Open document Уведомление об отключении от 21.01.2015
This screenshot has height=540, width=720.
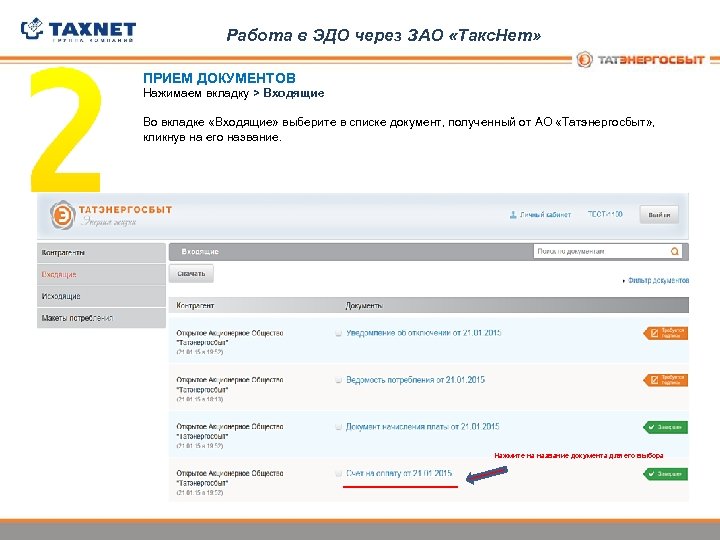click(x=423, y=333)
